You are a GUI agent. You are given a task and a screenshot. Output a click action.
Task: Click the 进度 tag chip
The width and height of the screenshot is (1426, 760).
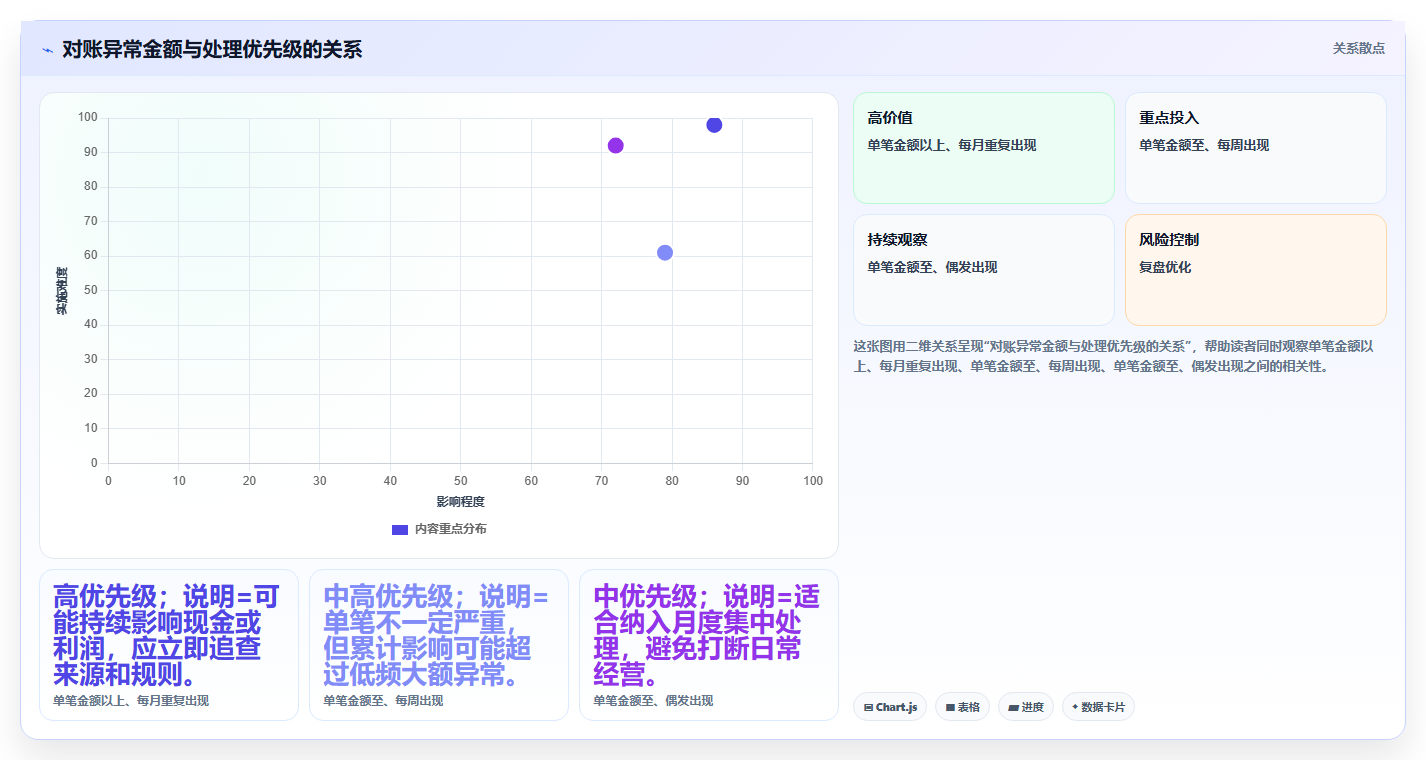click(1026, 707)
